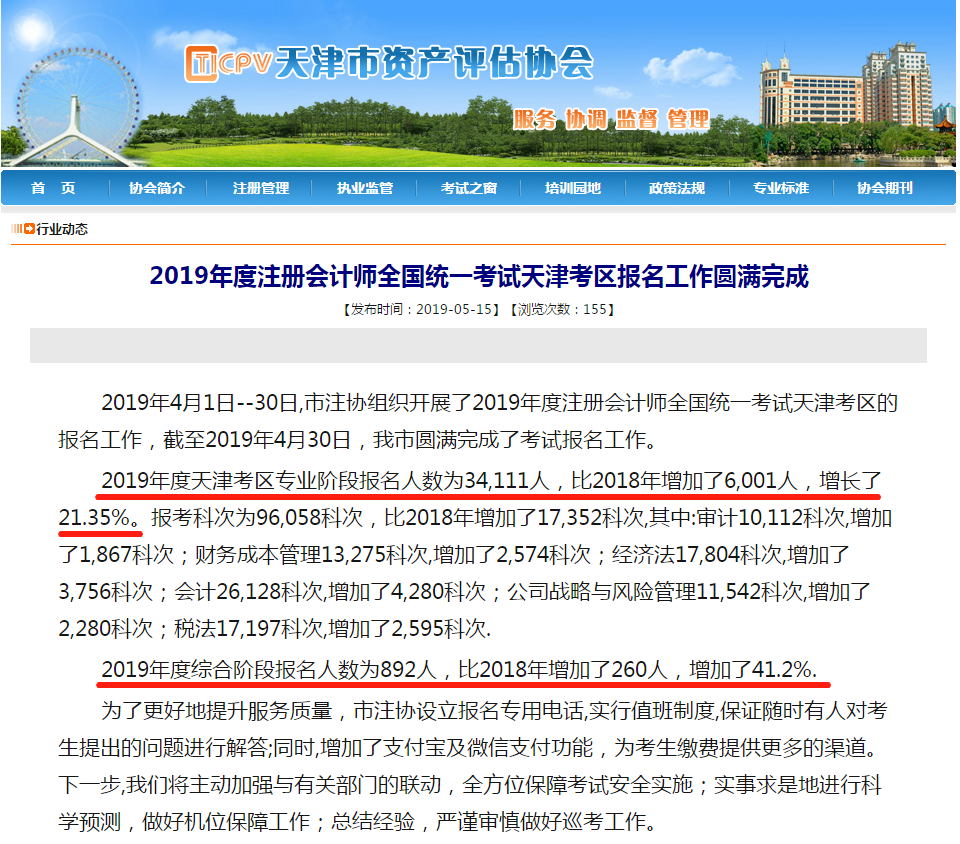Click the gray bar below the article info

pos(478,345)
